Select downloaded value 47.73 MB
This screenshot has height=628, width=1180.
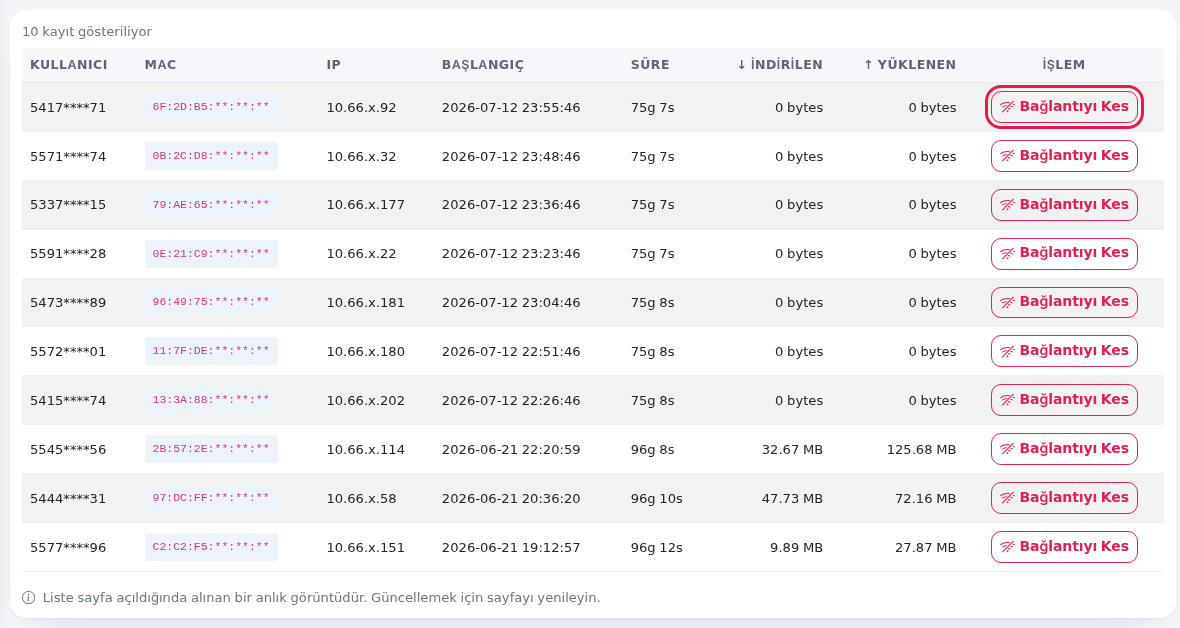[x=792, y=498]
